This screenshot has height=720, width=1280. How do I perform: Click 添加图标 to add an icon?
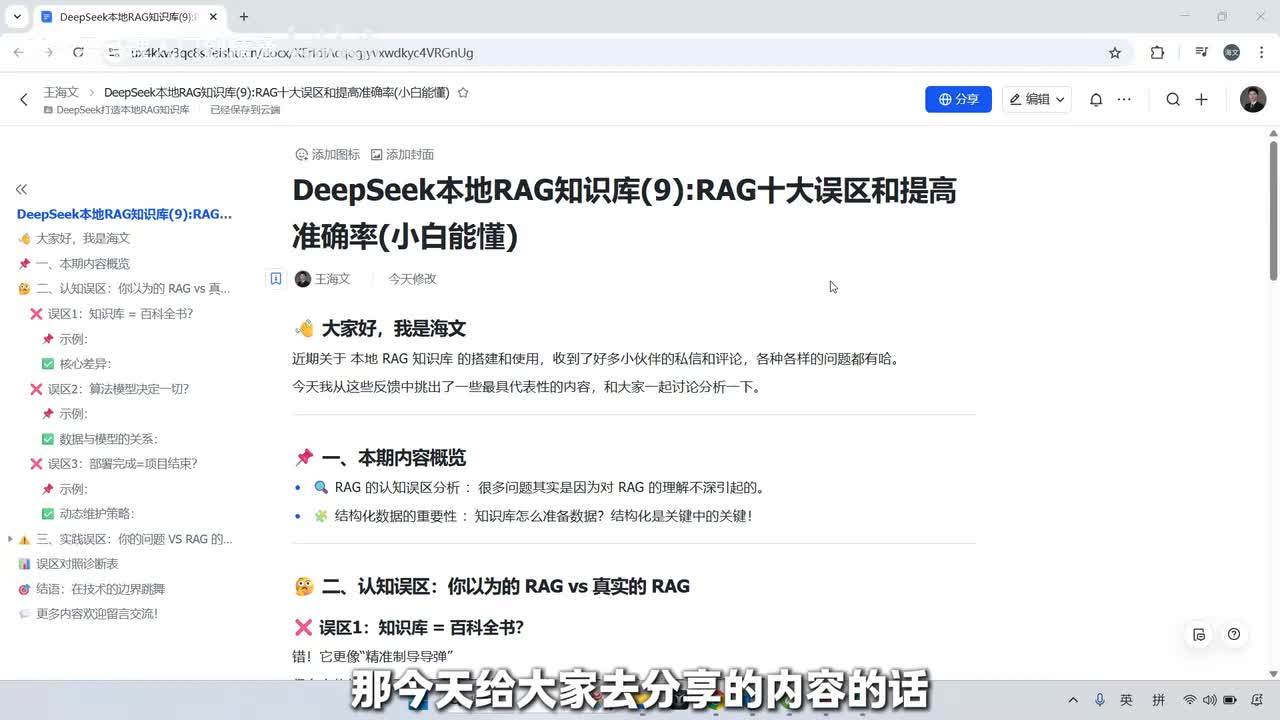coord(327,154)
